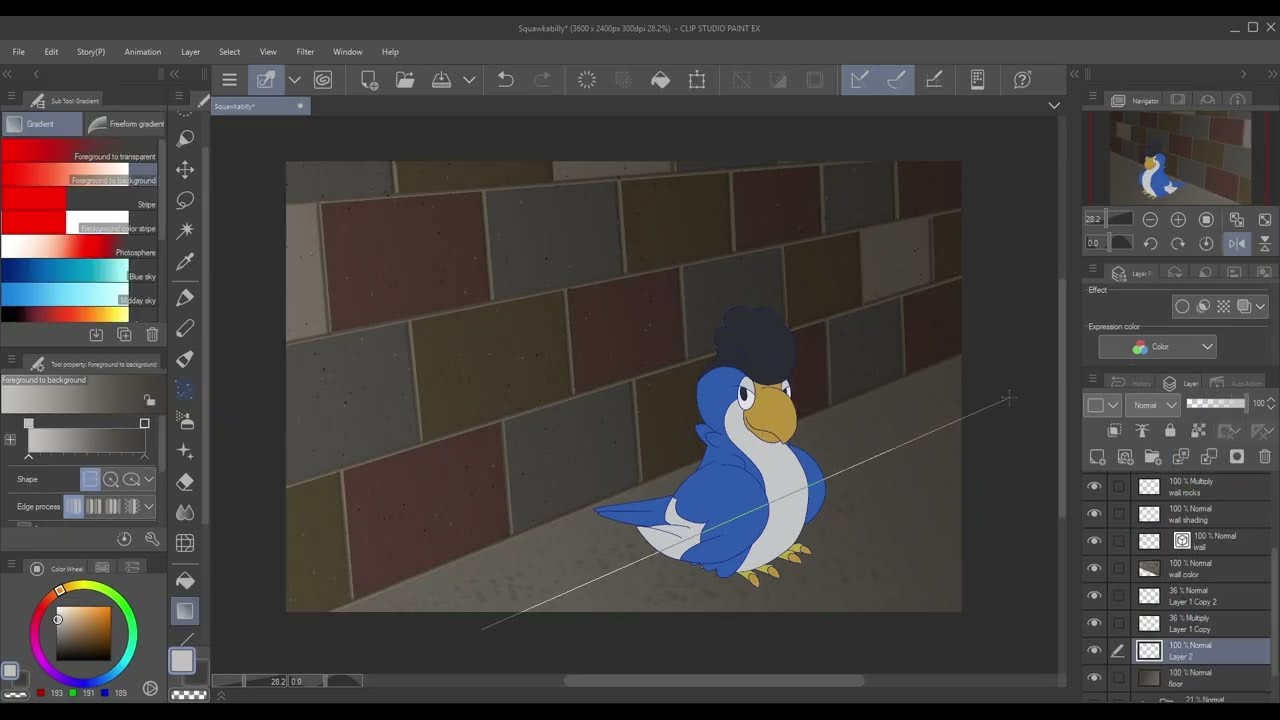This screenshot has width=1280, height=720.
Task: Open the Edit menu
Action: click(51, 52)
